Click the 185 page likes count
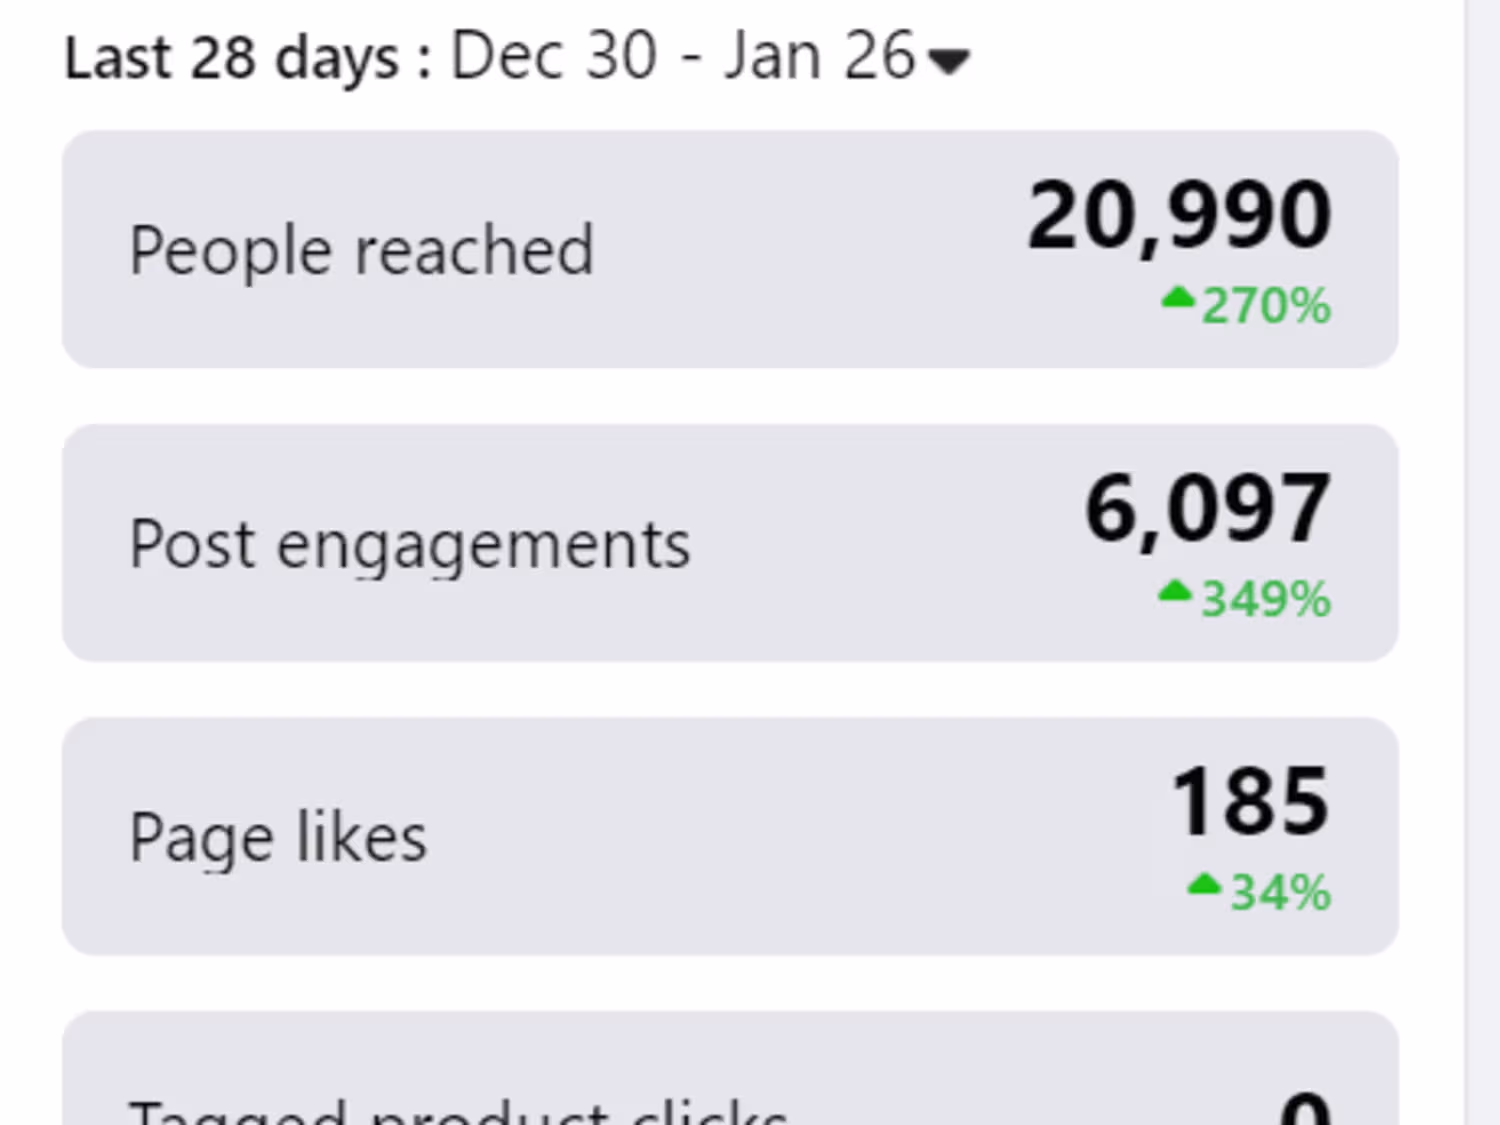1500x1125 pixels. [1250, 802]
